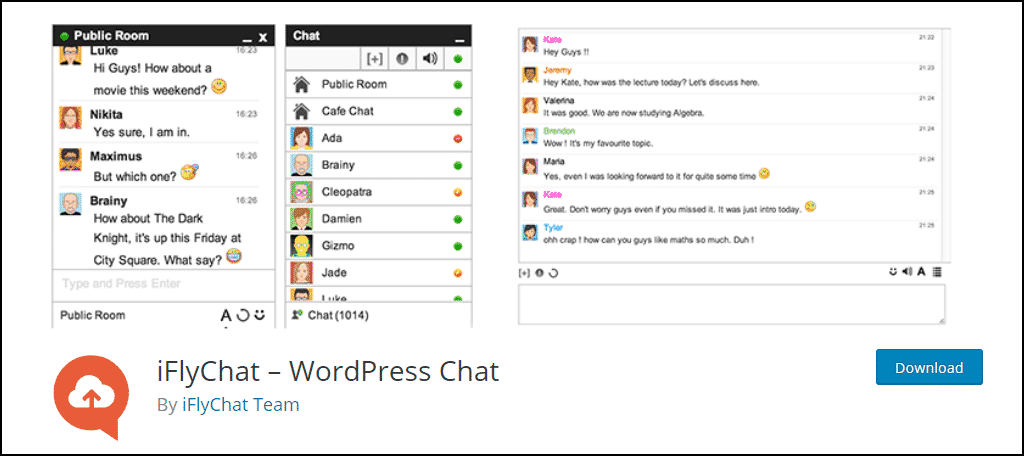Click Ada's avatar in the chat list

[301, 138]
